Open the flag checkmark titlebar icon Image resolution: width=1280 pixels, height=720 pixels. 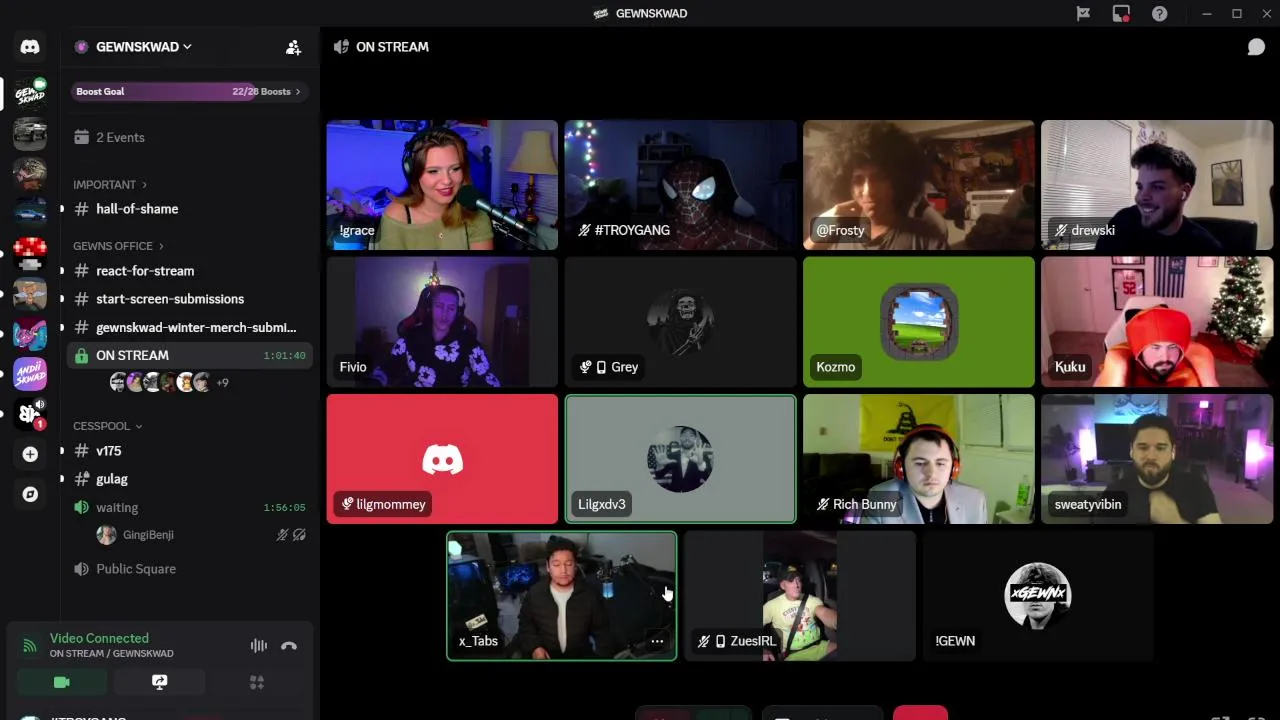1083,13
